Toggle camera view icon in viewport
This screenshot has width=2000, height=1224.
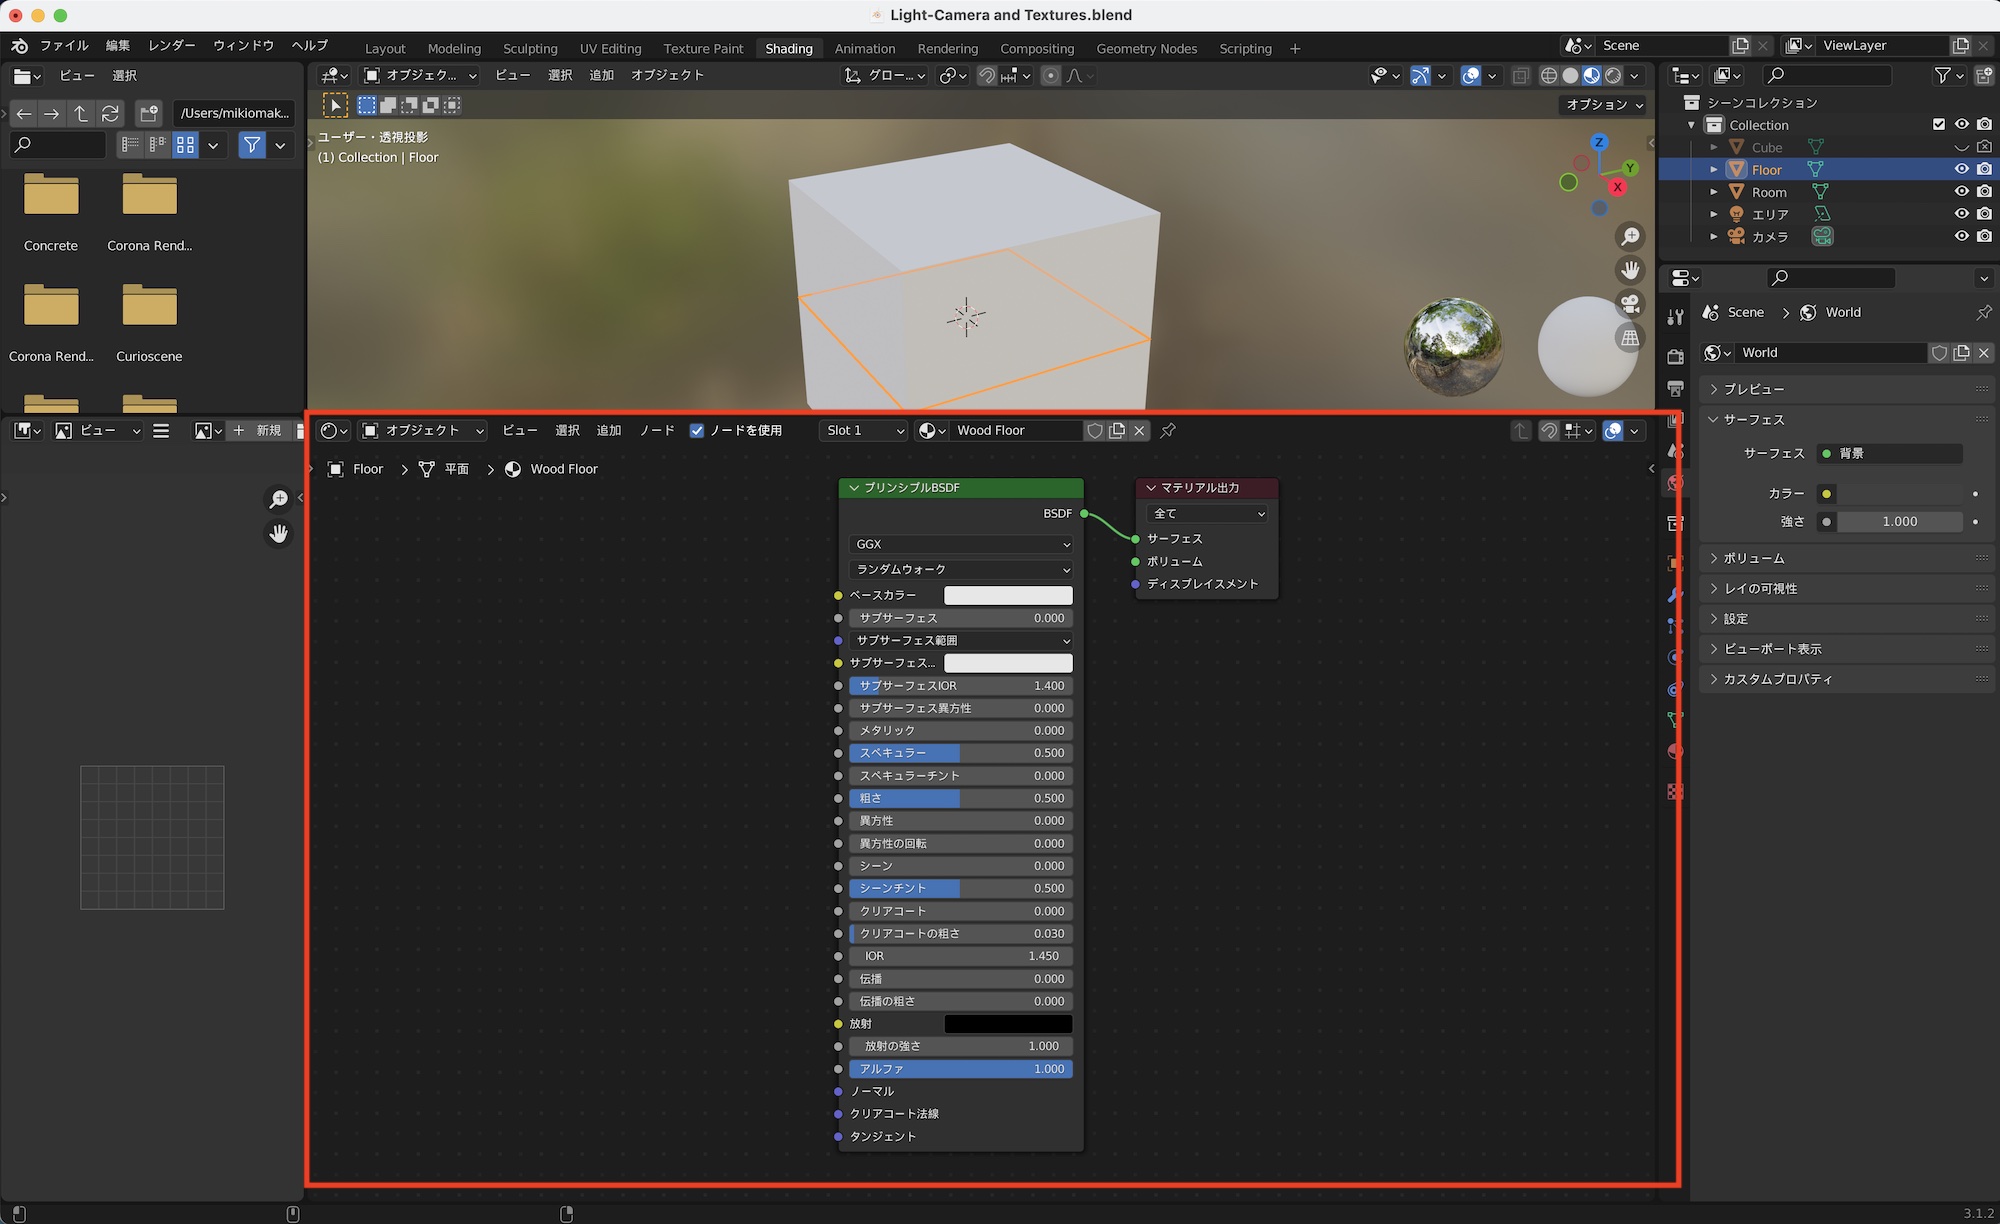pos(1630,304)
